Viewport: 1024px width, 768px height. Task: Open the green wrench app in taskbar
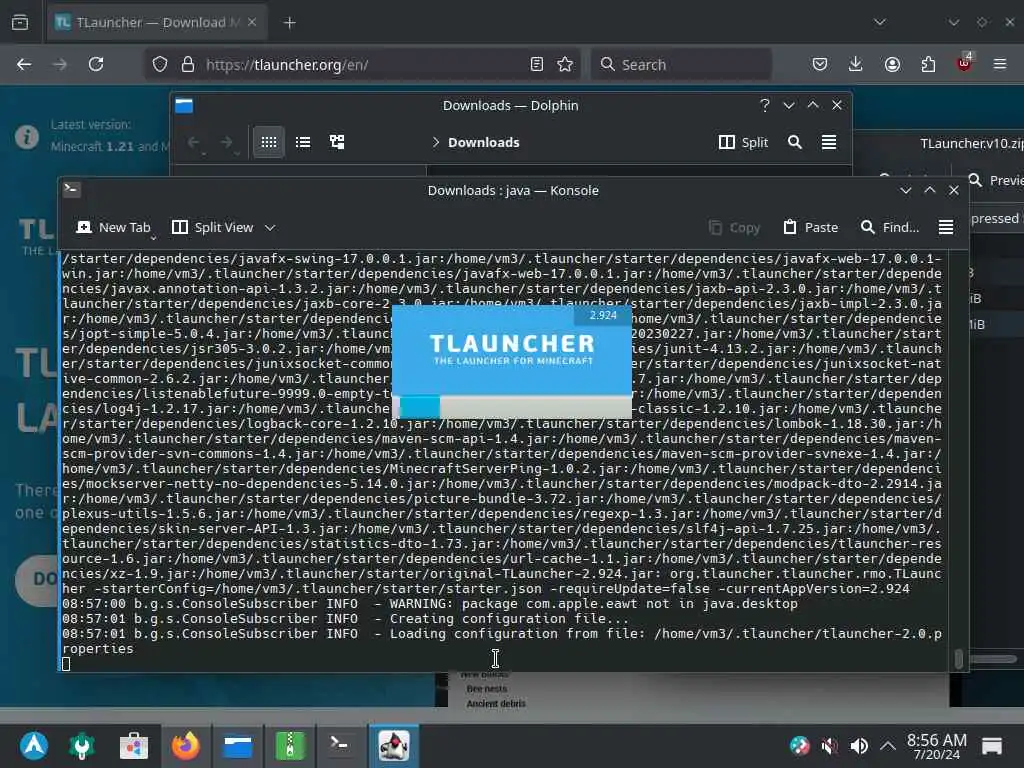pos(82,745)
